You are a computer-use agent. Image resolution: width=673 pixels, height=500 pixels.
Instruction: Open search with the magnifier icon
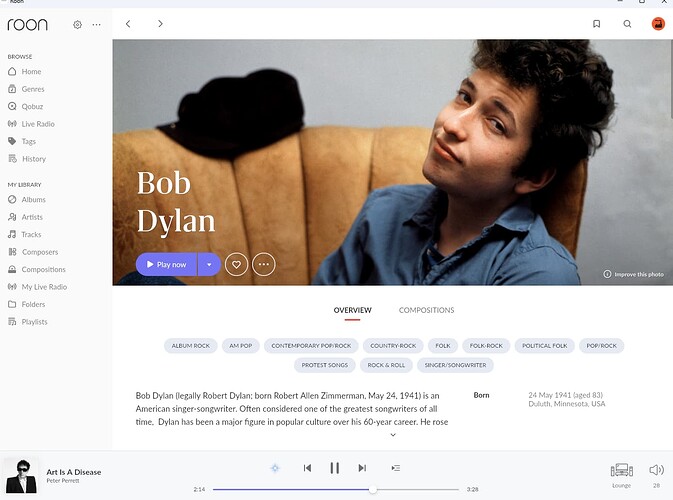(627, 24)
